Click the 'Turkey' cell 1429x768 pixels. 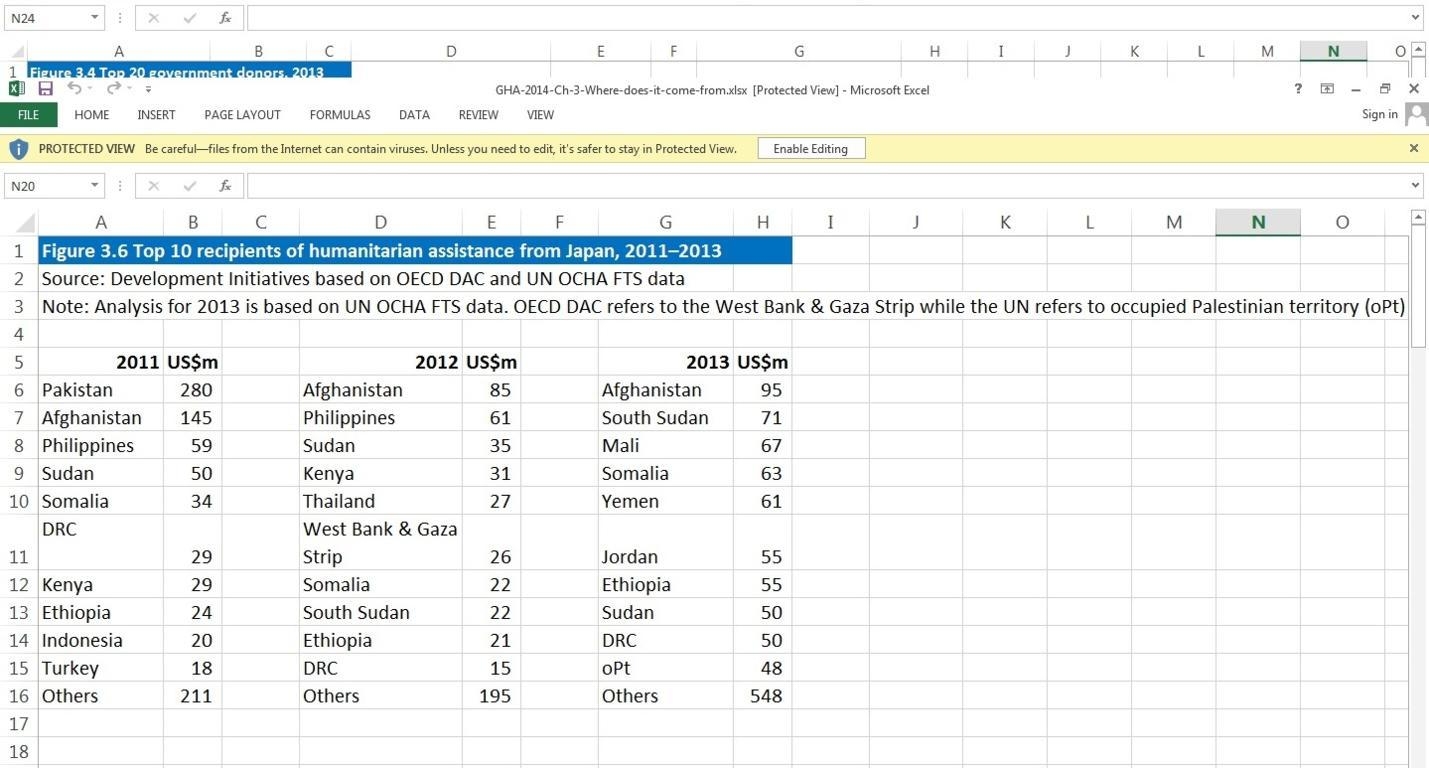101,668
